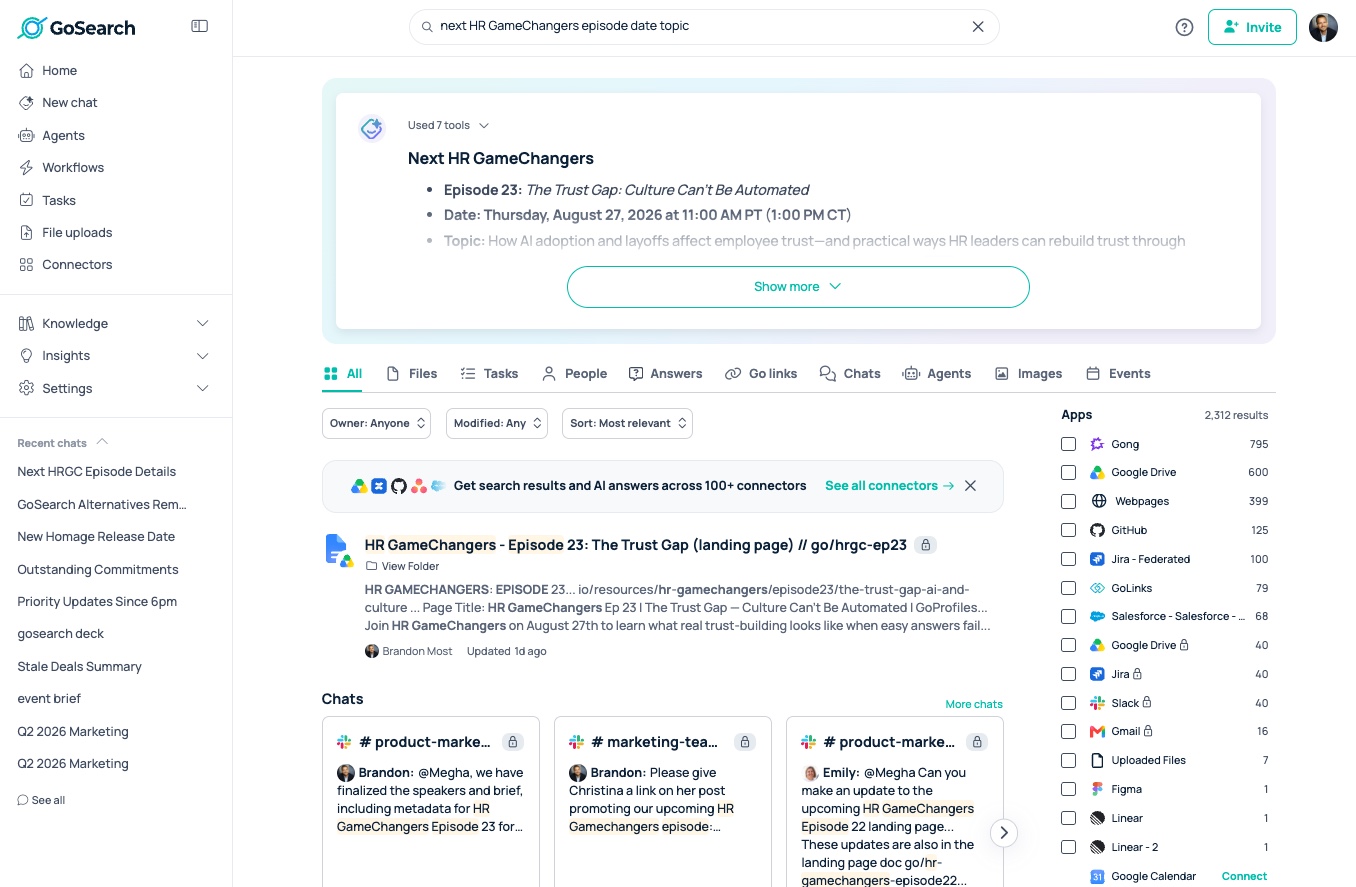Open the Emily product-marke... chat card
1356x887 pixels.
tap(895, 802)
